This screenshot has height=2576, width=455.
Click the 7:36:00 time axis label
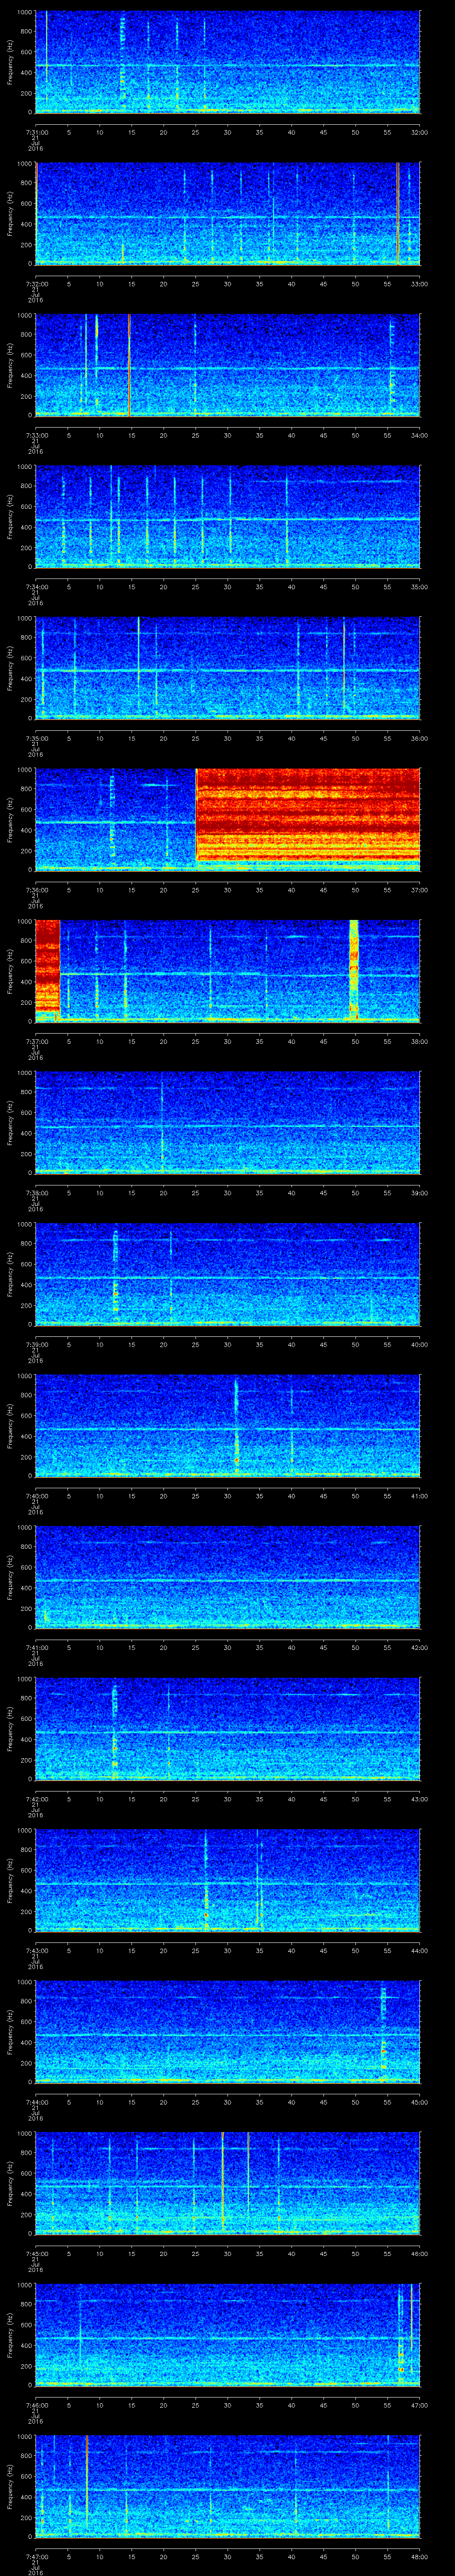coord(36,890)
